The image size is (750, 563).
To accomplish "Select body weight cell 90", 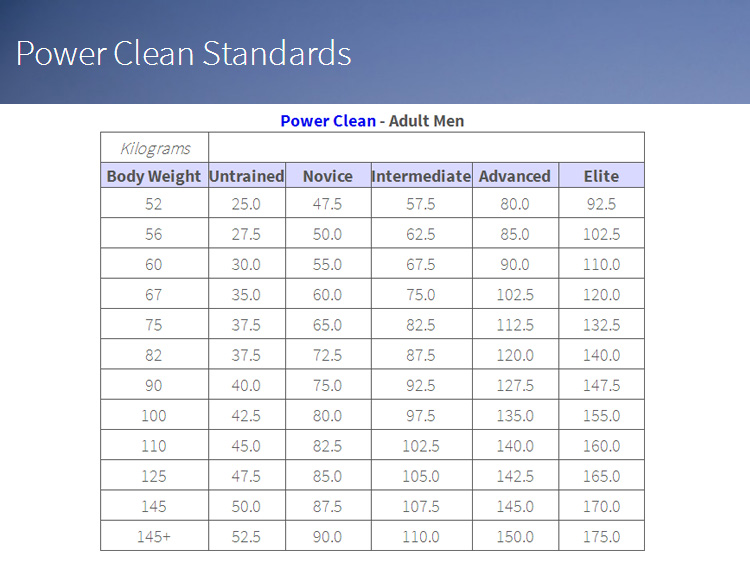I will [x=154, y=386].
